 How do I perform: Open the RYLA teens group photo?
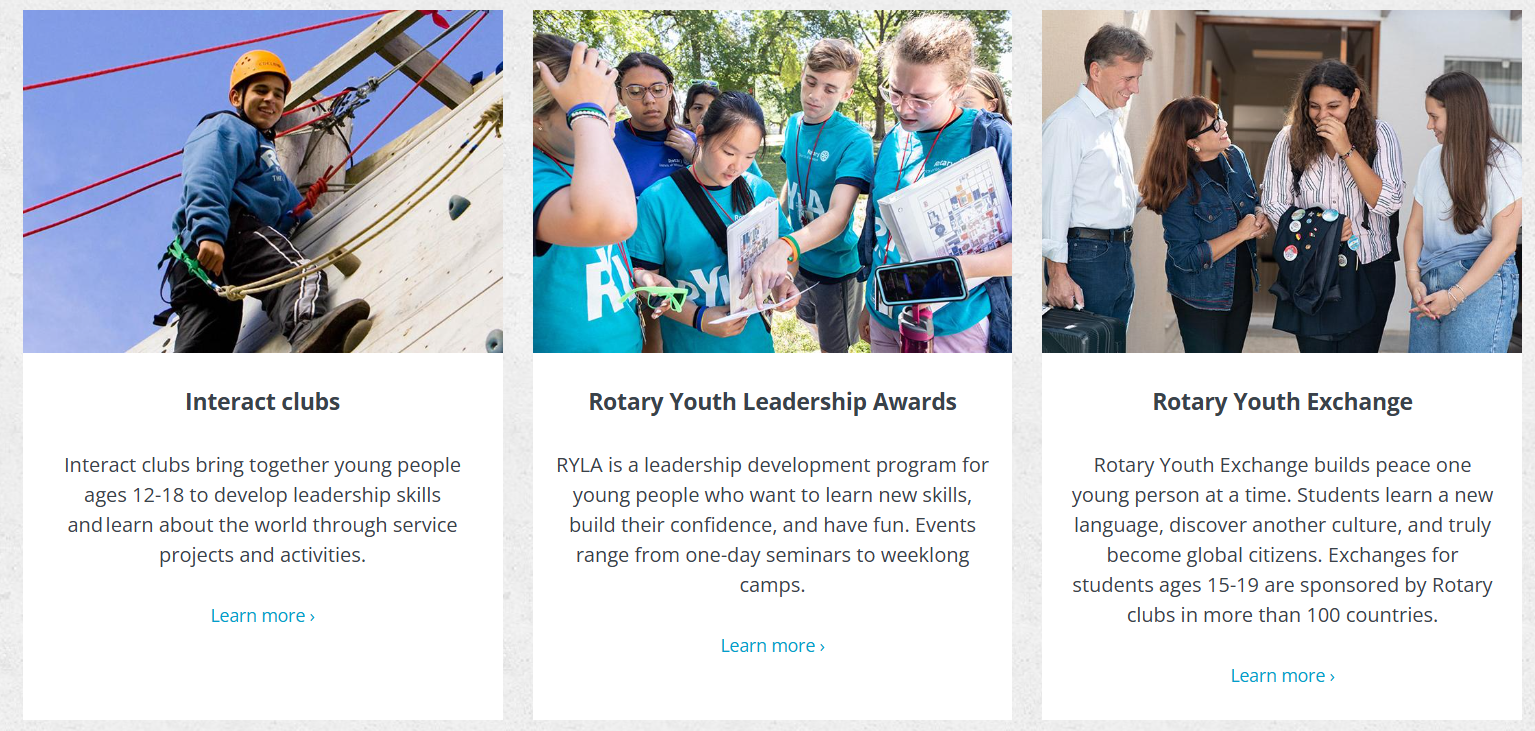click(772, 181)
